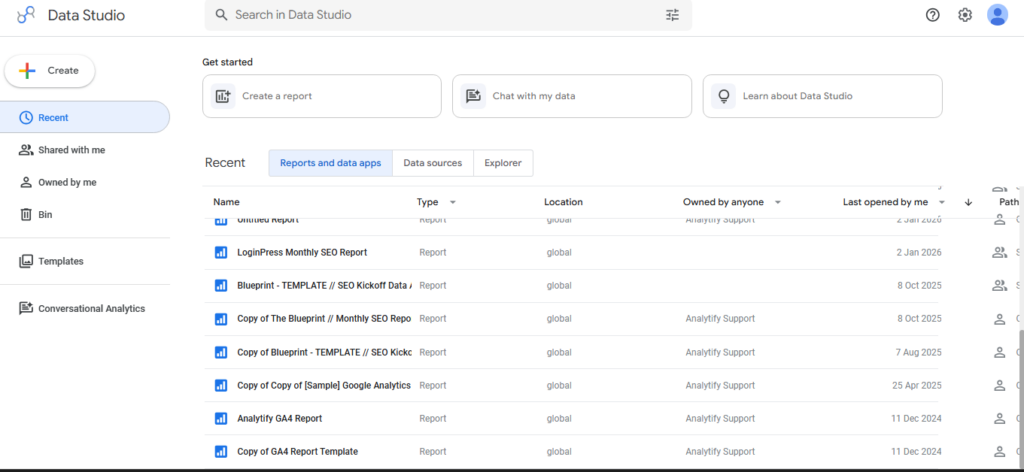Click in the Search in Data Studio field
Image resolution: width=1024 pixels, height=472 pixels.
(448, 15)
